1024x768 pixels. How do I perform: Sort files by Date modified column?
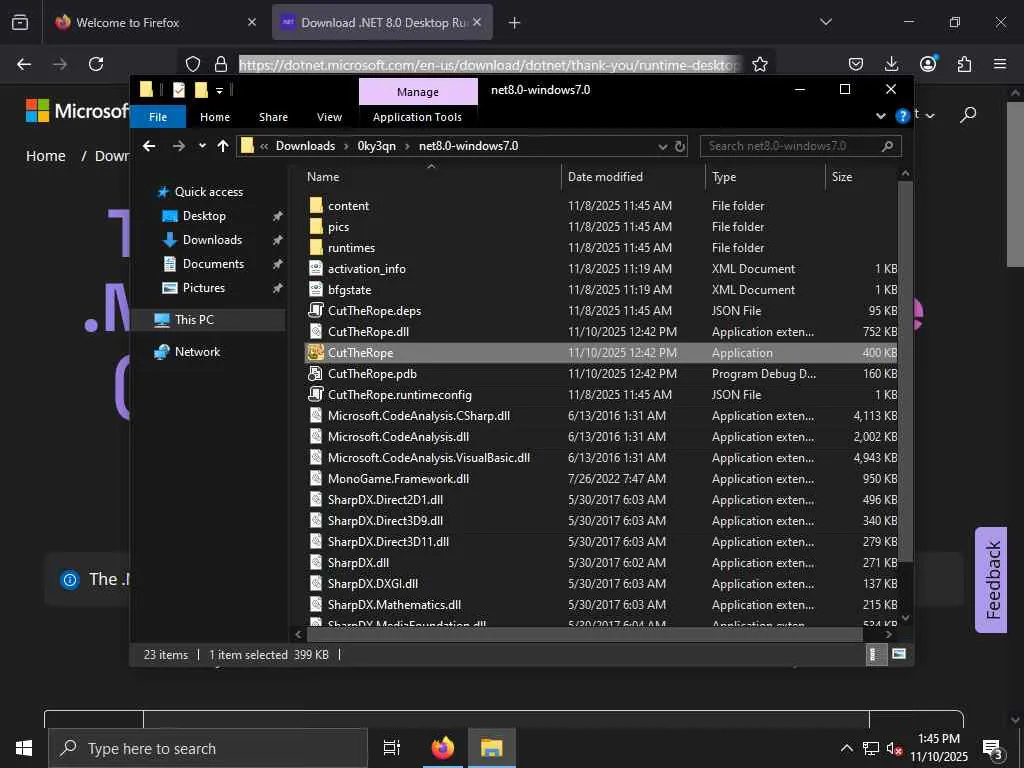(x=605, y=177)
